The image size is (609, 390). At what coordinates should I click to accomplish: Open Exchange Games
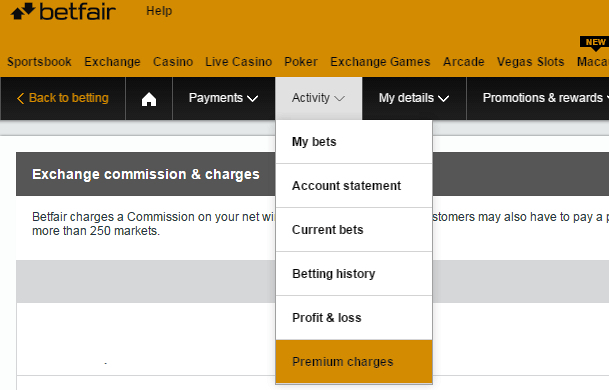[380, 62]
